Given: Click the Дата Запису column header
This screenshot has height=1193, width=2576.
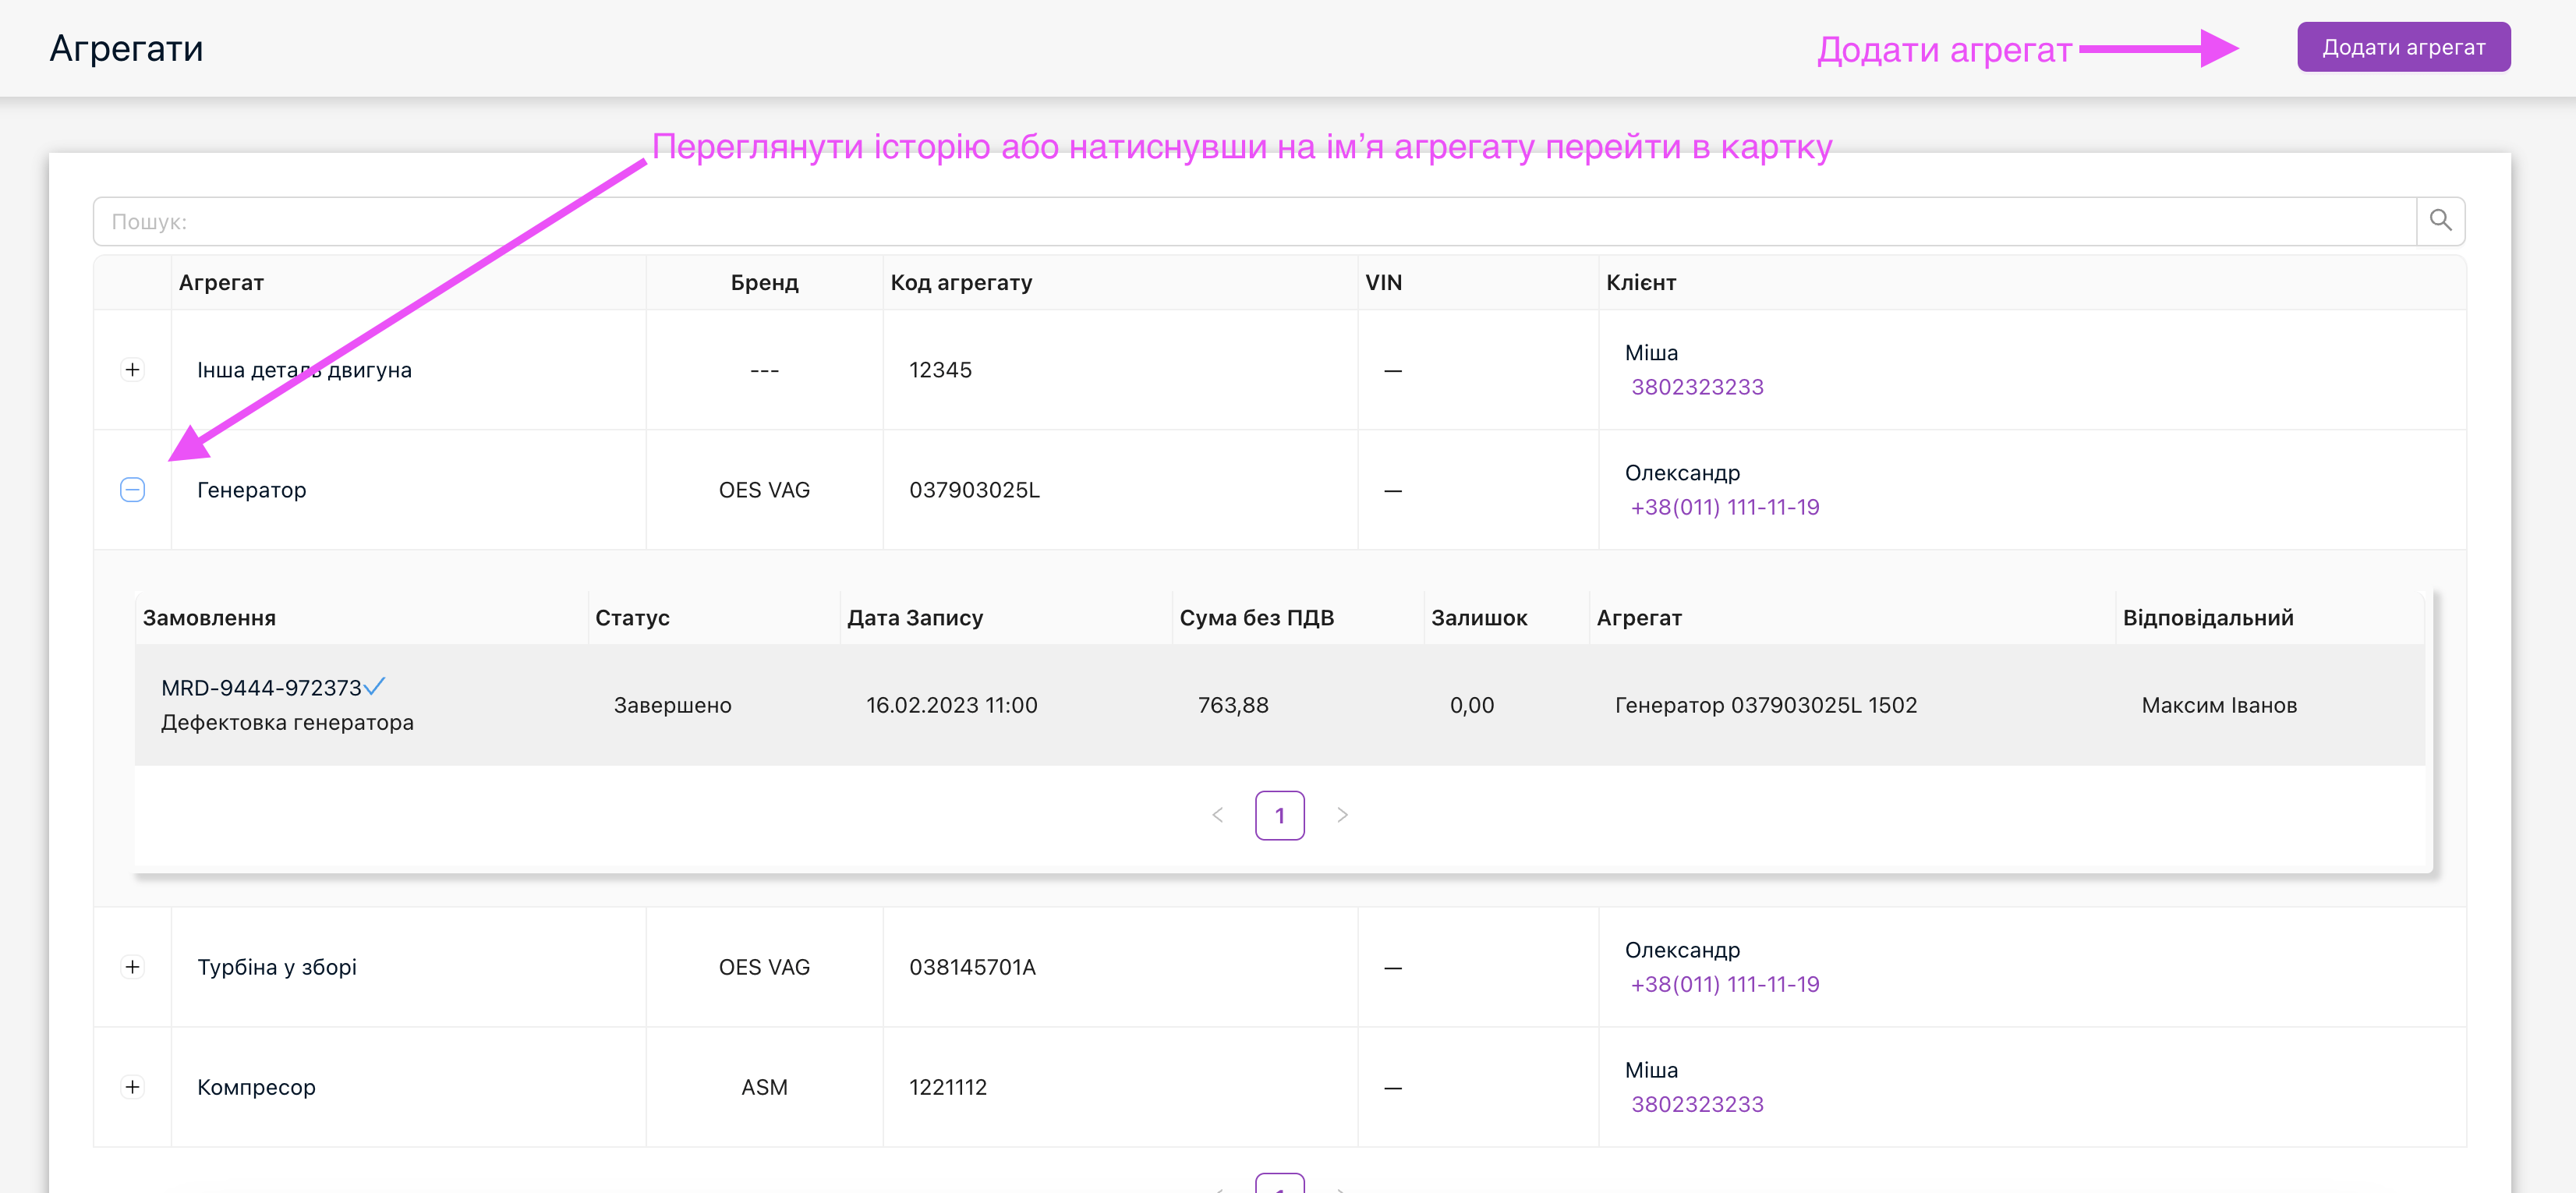Looking at the screenshot, I should [914, 618].
